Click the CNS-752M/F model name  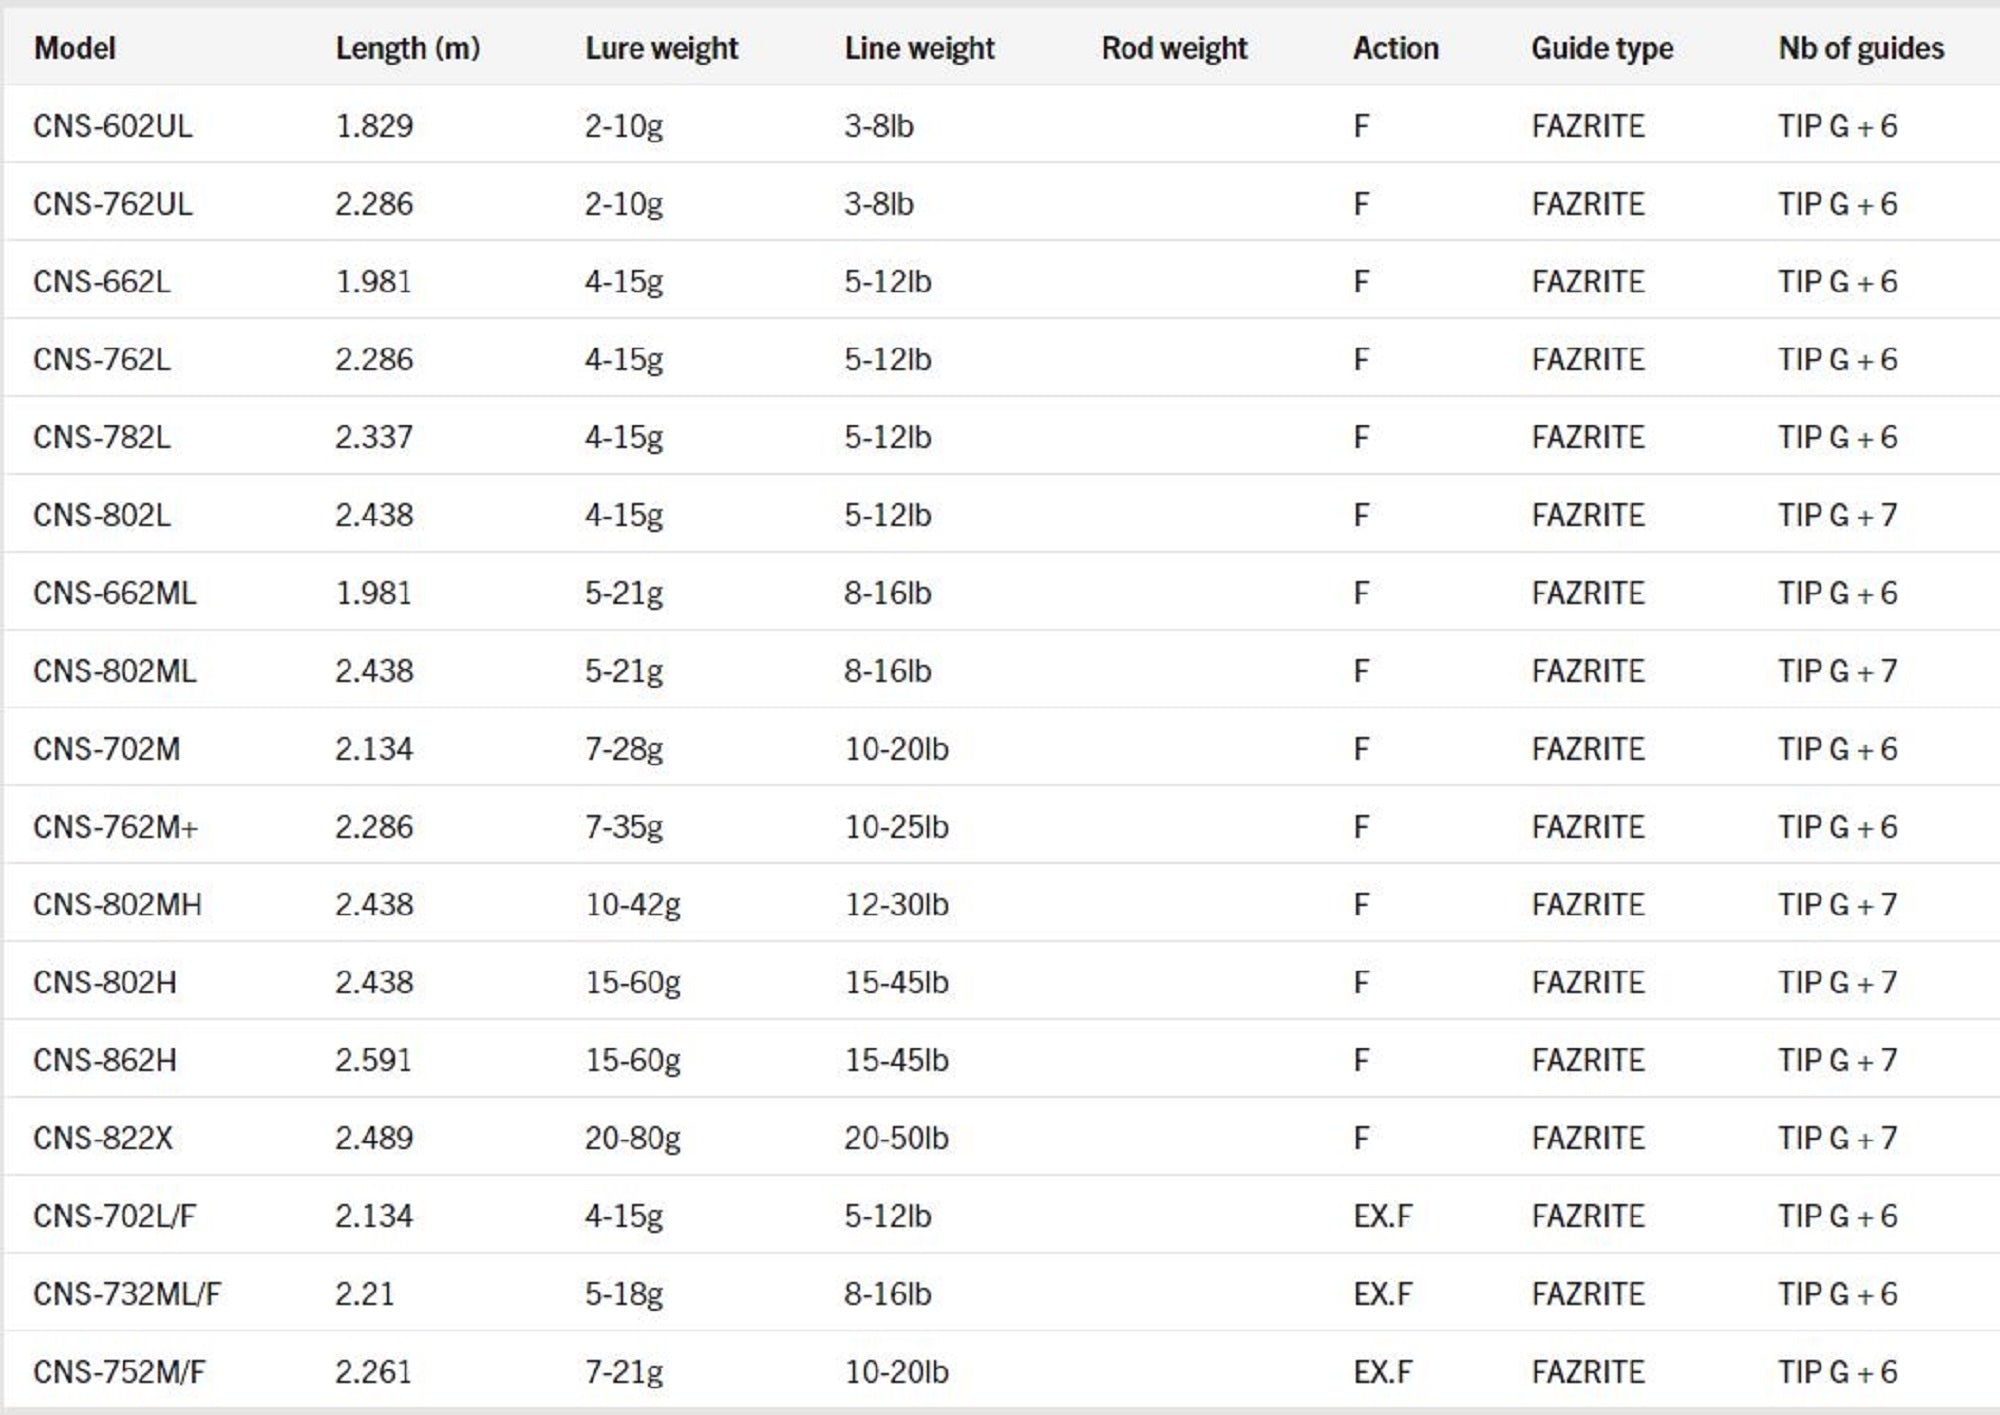pyautogui.click(x=118, y=1372)
